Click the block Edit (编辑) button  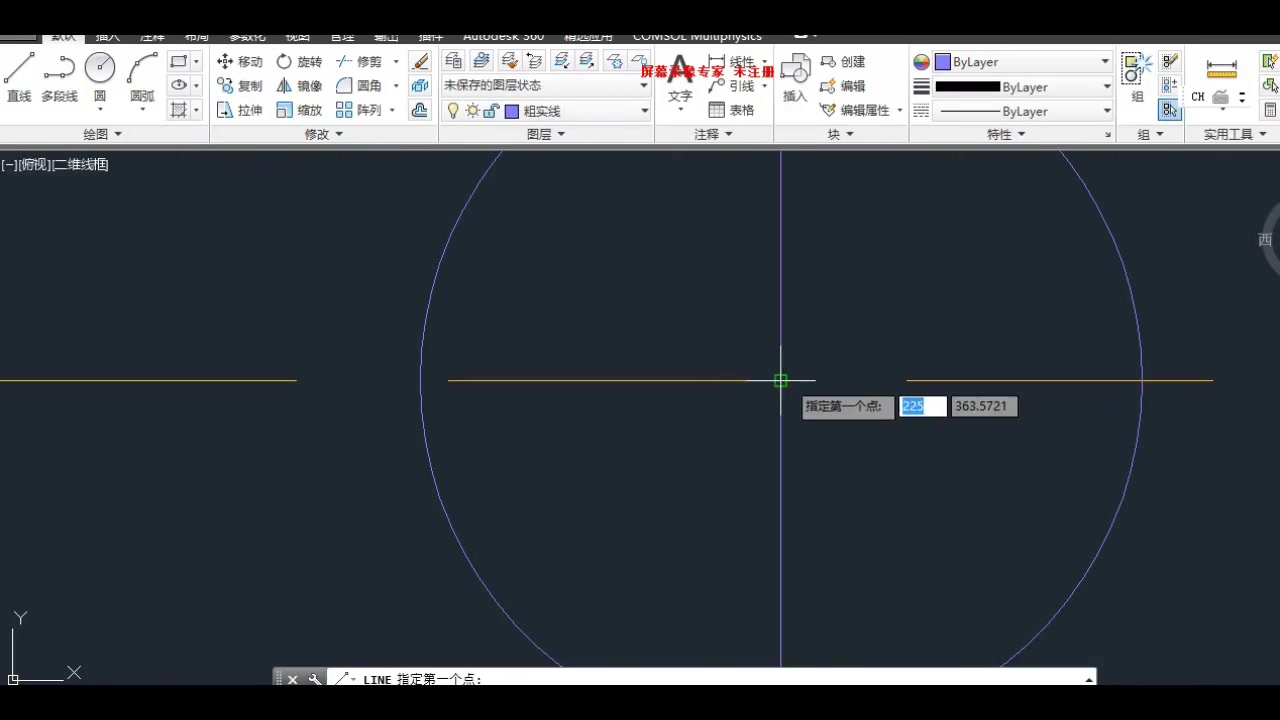[x=843, y=86]
